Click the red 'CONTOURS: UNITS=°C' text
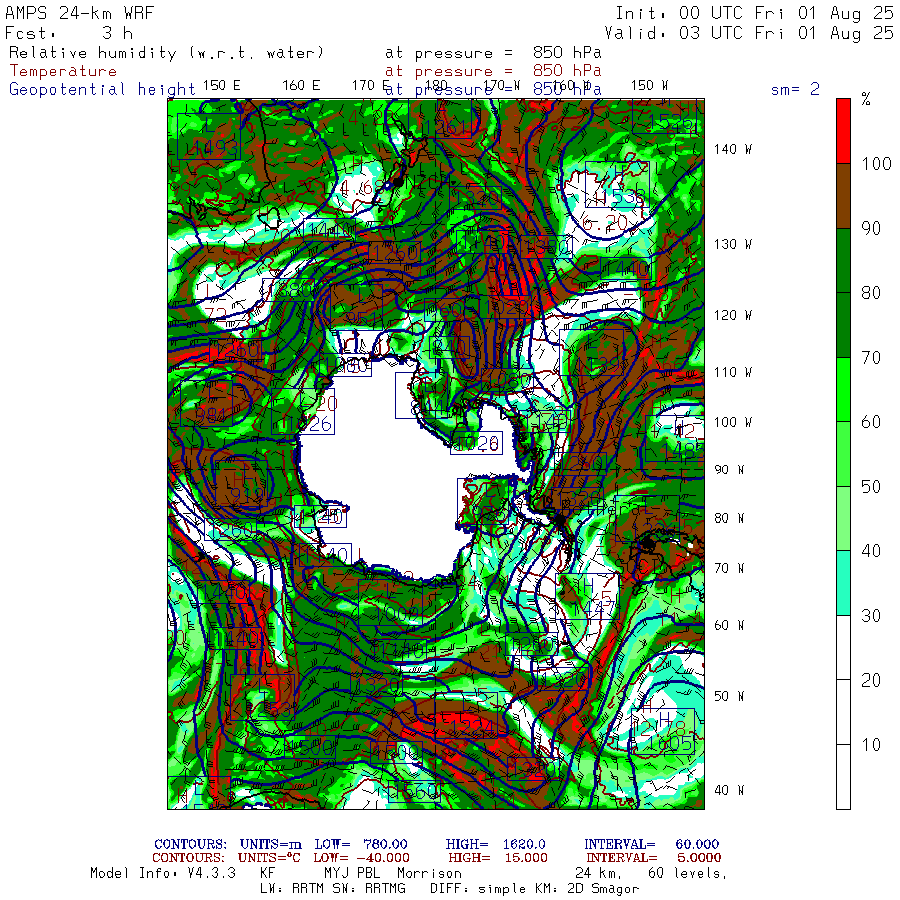The width and height of the screenshot is (900, 900). (226, 858)
